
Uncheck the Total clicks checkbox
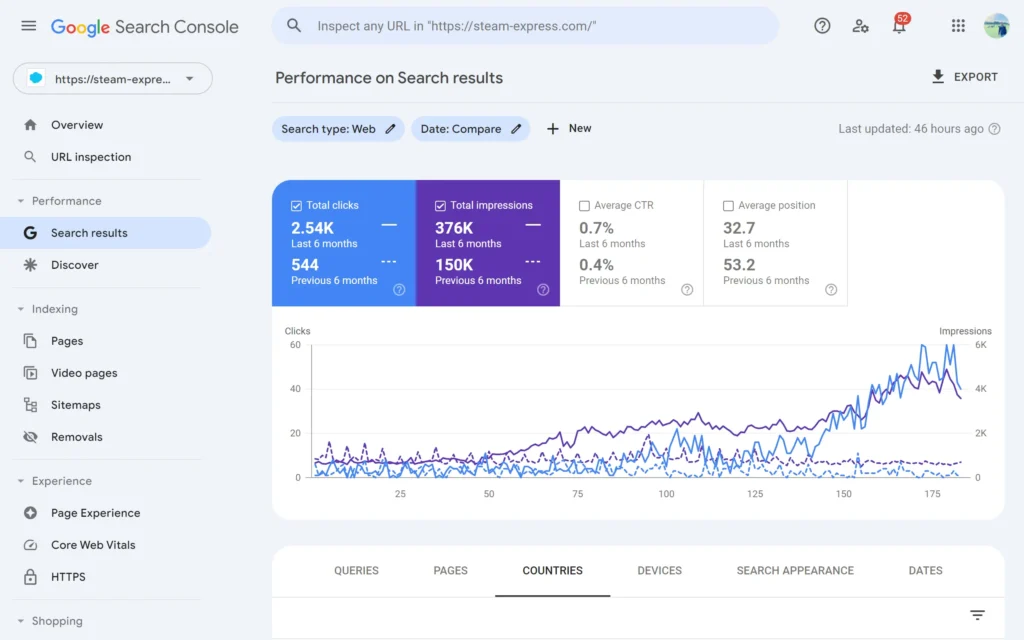point(296,205)
